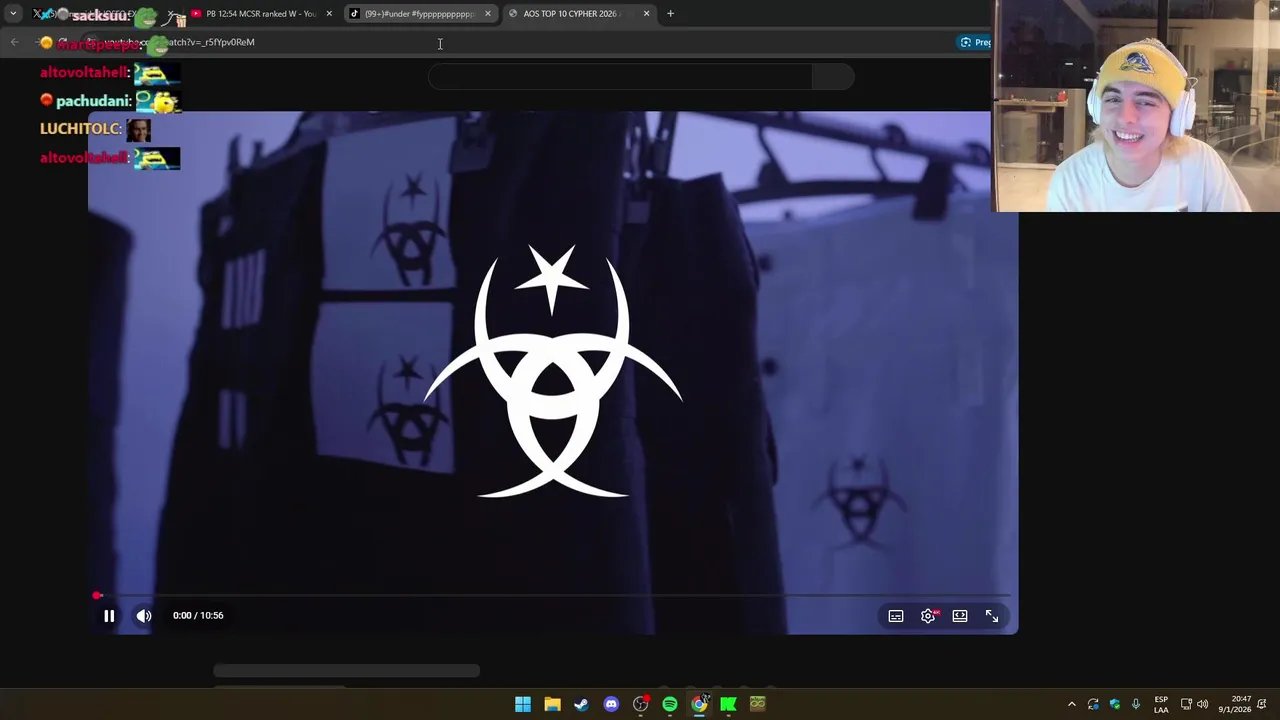Click the YouTube search button
The image size is (1280, 720).
(x=833, y=77)
